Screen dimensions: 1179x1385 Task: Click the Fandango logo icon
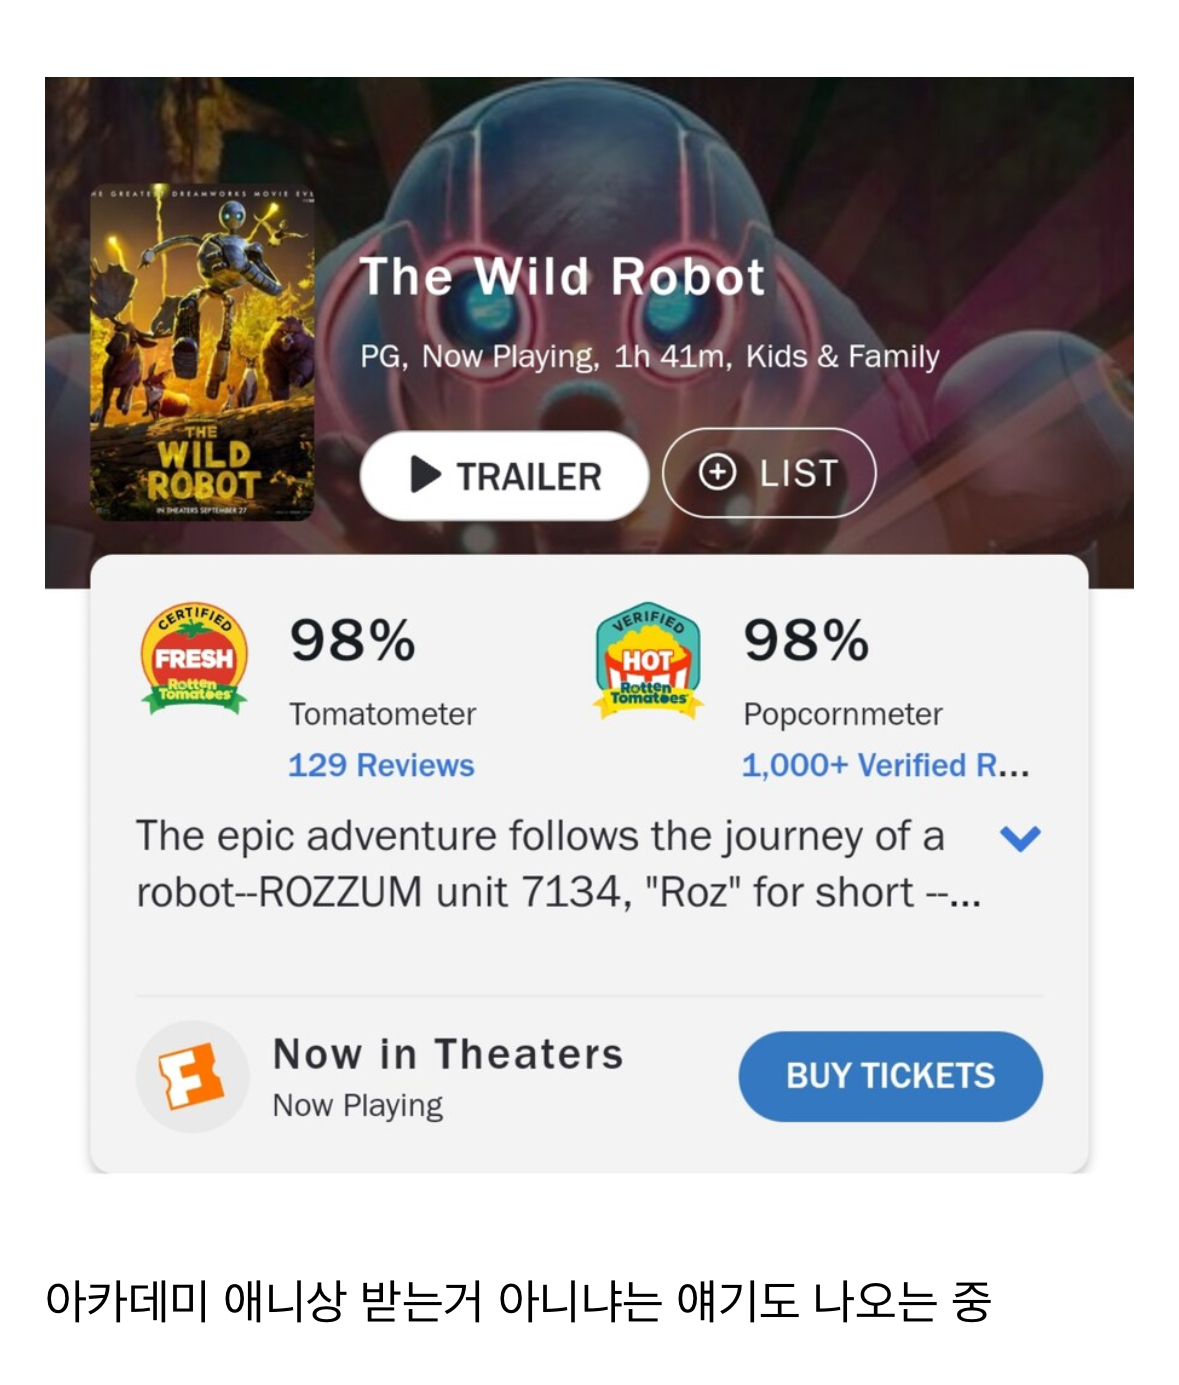click(x=192, y=1077)
